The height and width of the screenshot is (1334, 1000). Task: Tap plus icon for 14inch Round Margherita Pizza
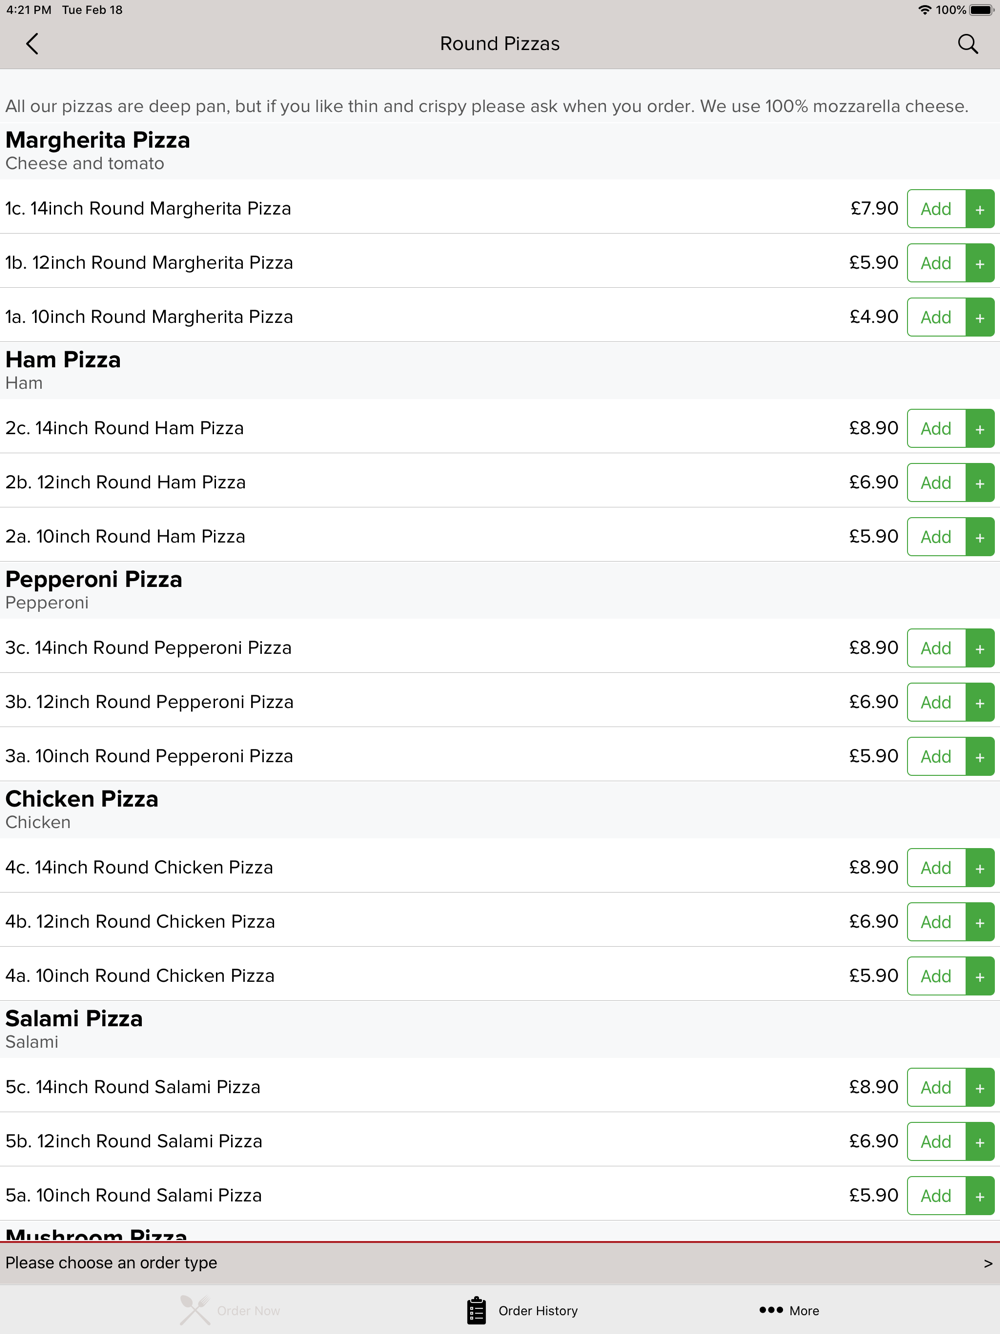coord(980,209)
